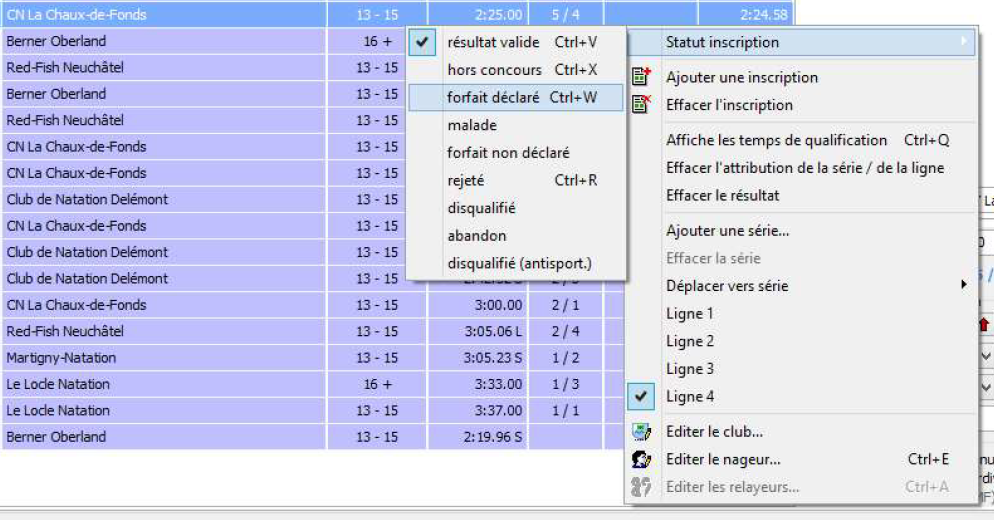This screenshot has width=994, height=520.
Task: Choose disqualifié (antisport.) status
Action: tap(519, 264)
